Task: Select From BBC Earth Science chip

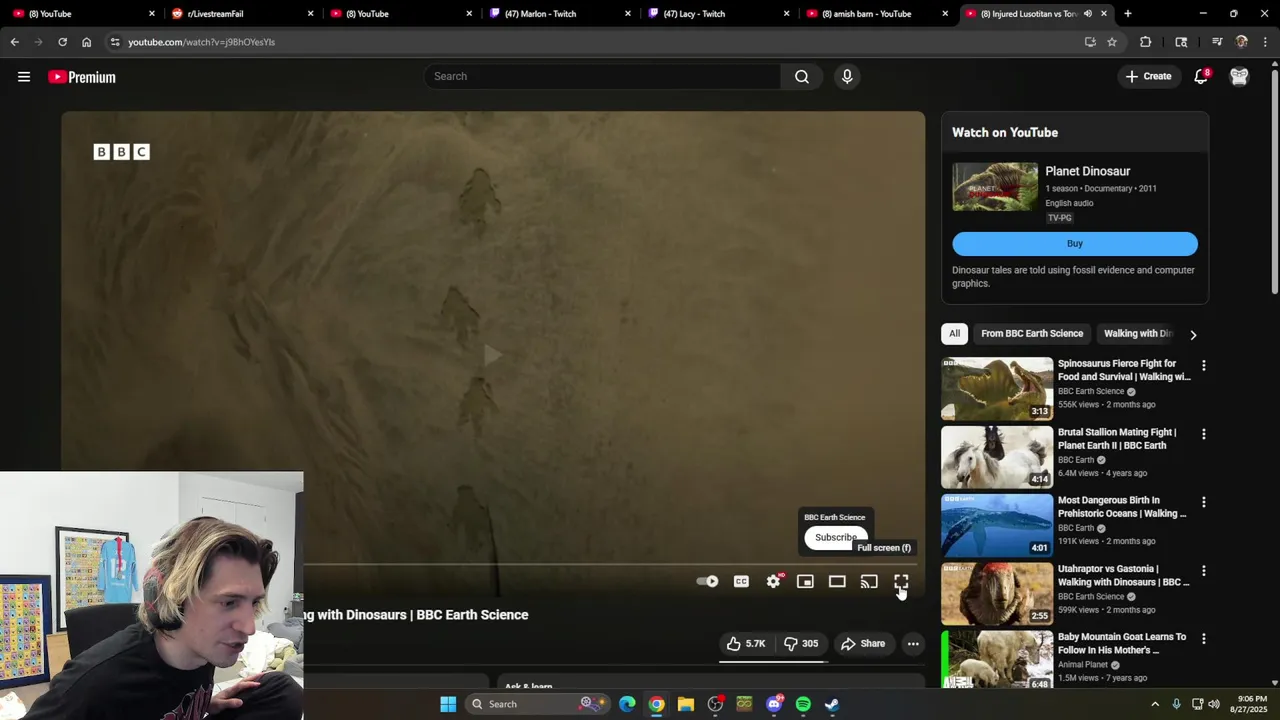Action: point(1032,334)
